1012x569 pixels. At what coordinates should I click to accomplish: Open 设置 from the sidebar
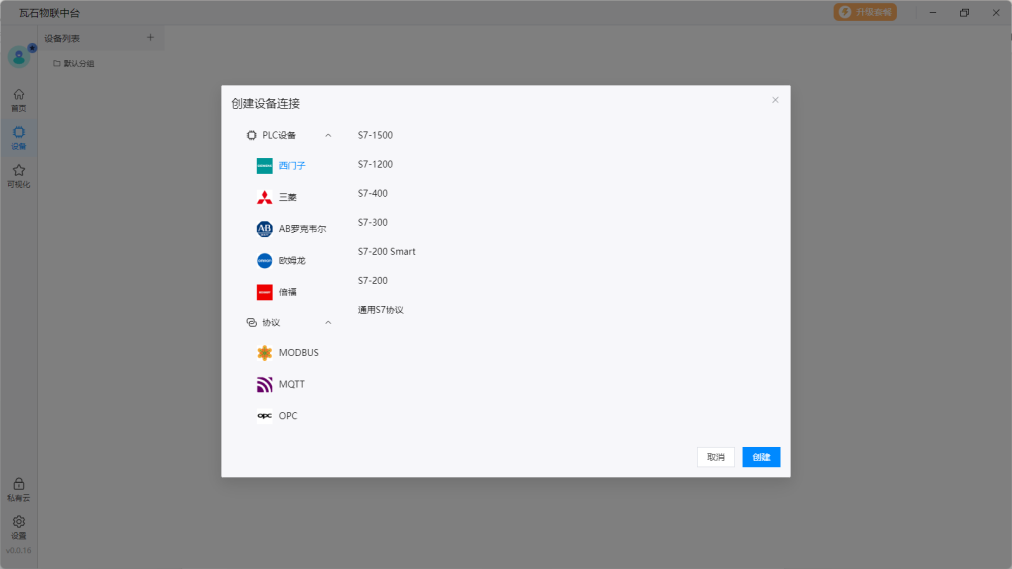[18, 526]
